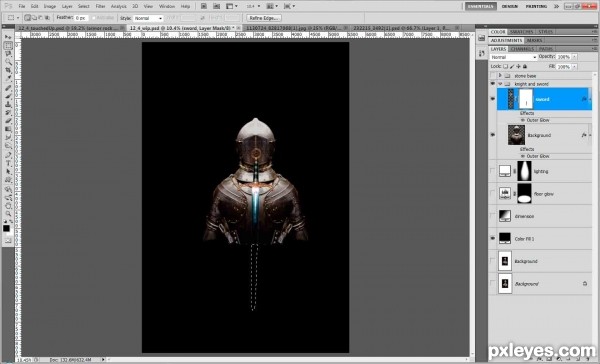This screenshot has width=600, height=364.
Task: Toggle Quick Mask mode at the toolbox bottom
Action: [x=8, y=240]
